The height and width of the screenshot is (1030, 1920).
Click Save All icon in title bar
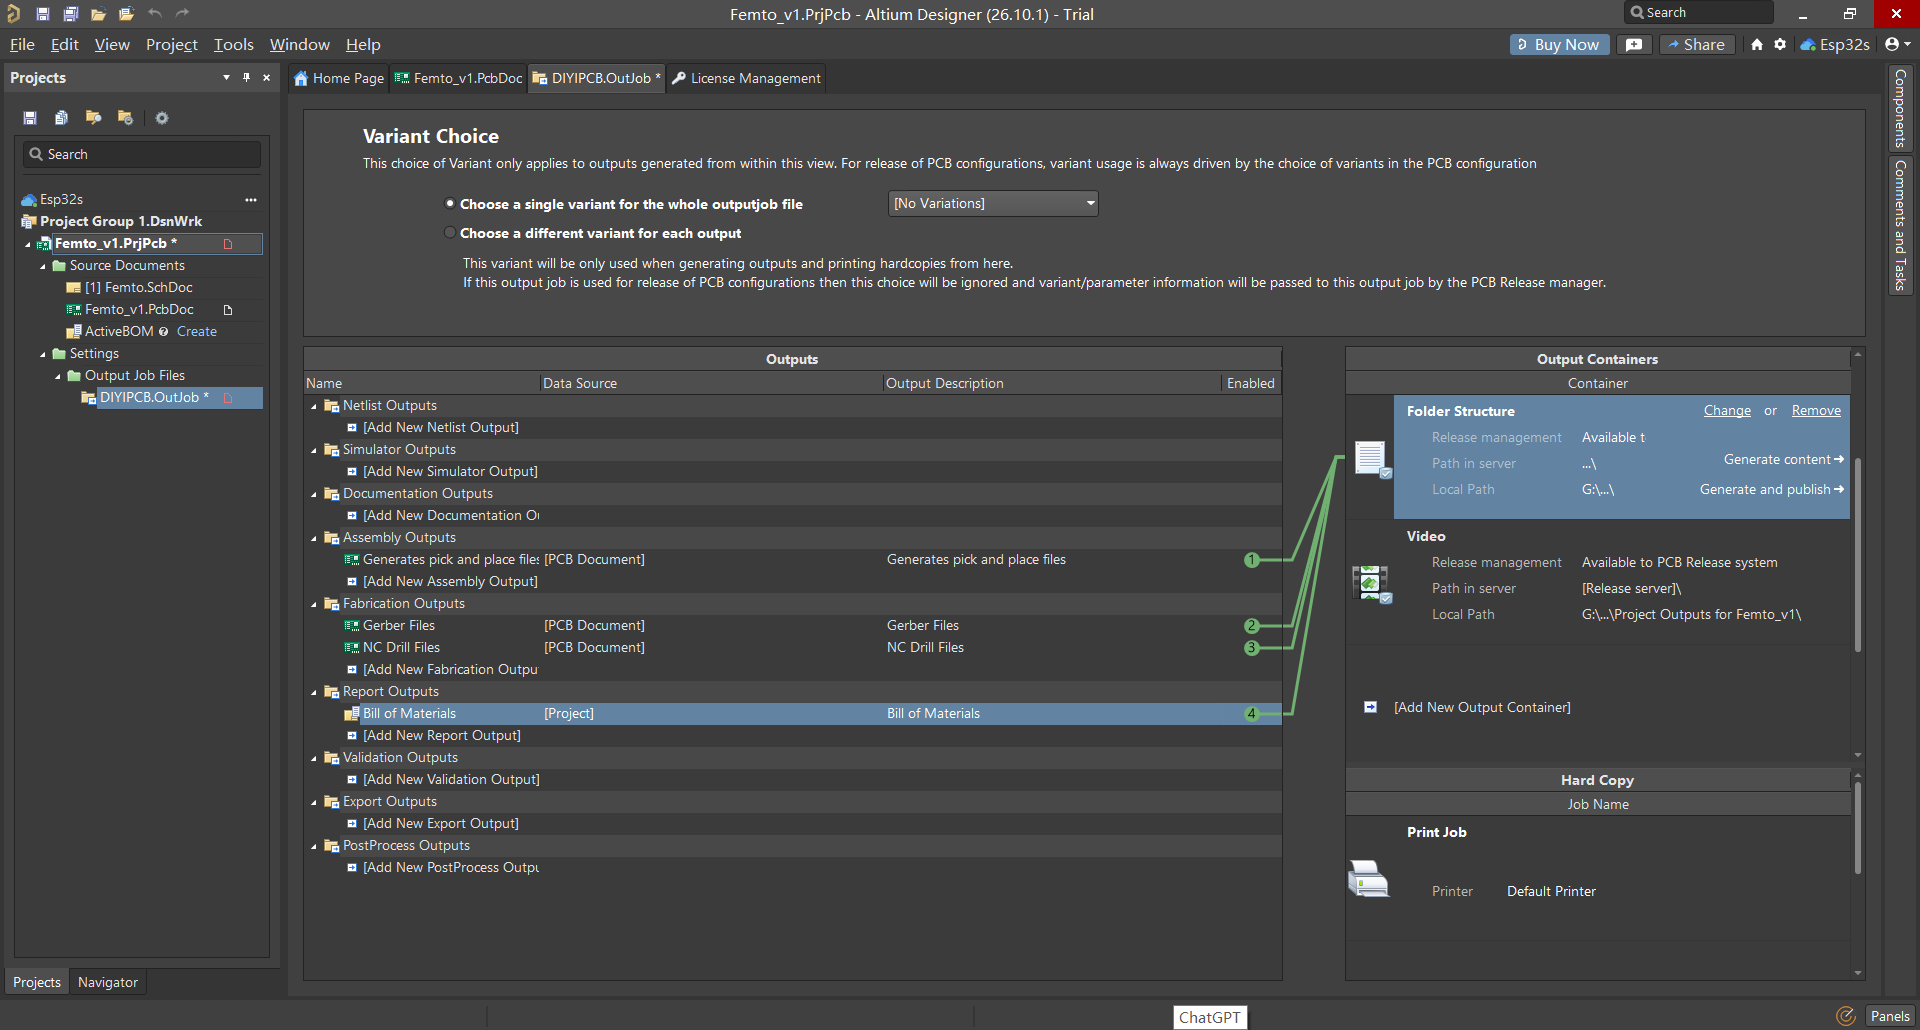[70, 14]
